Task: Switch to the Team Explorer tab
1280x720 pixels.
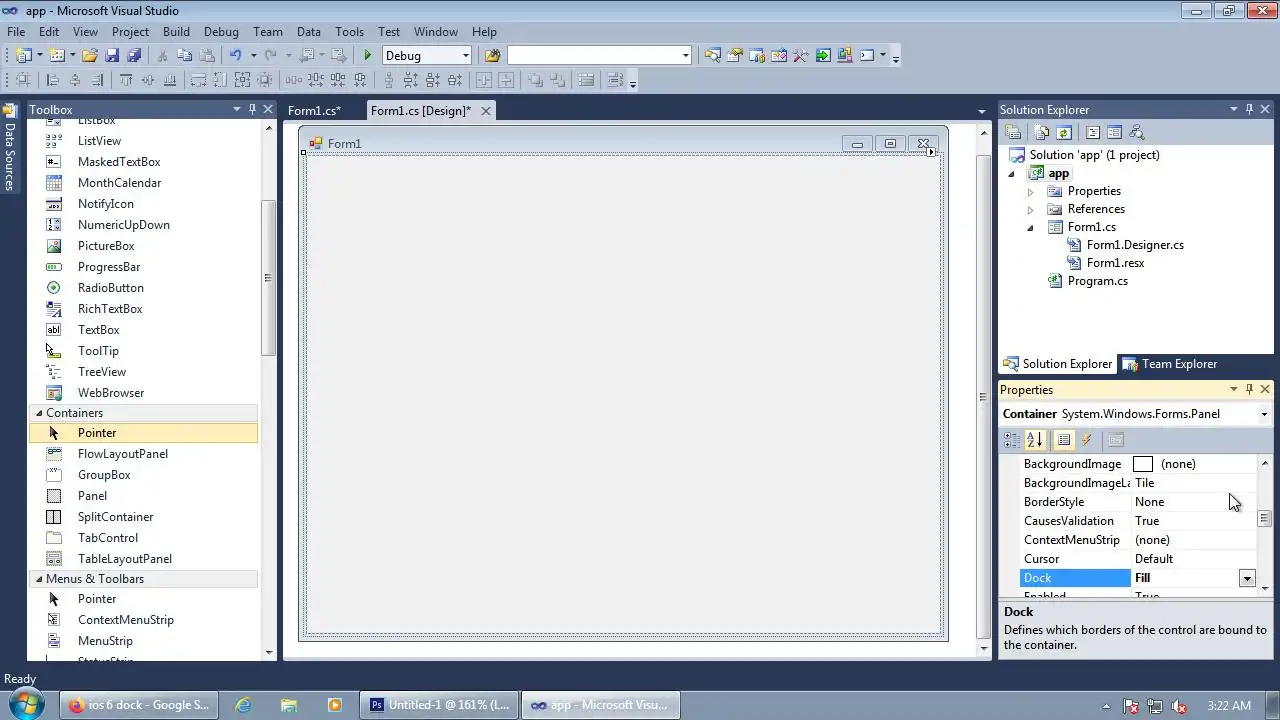Action: tap(1169, 364)
